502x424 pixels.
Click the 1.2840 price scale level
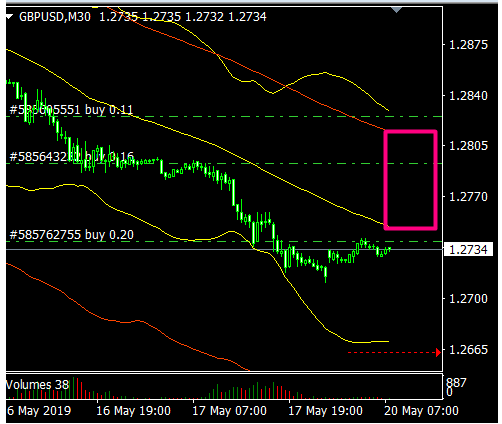pos(468,96)
